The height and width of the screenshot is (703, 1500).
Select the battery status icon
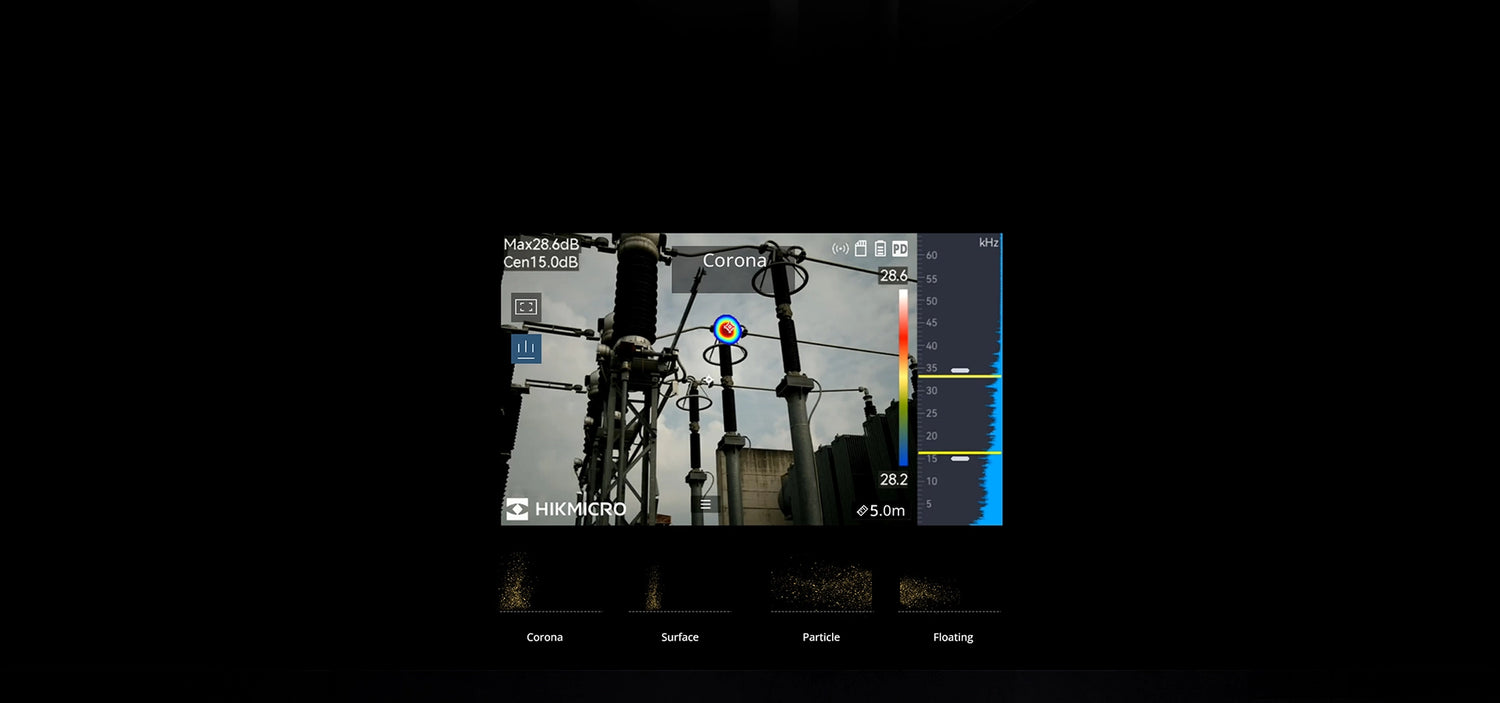[x=880, y=249]
